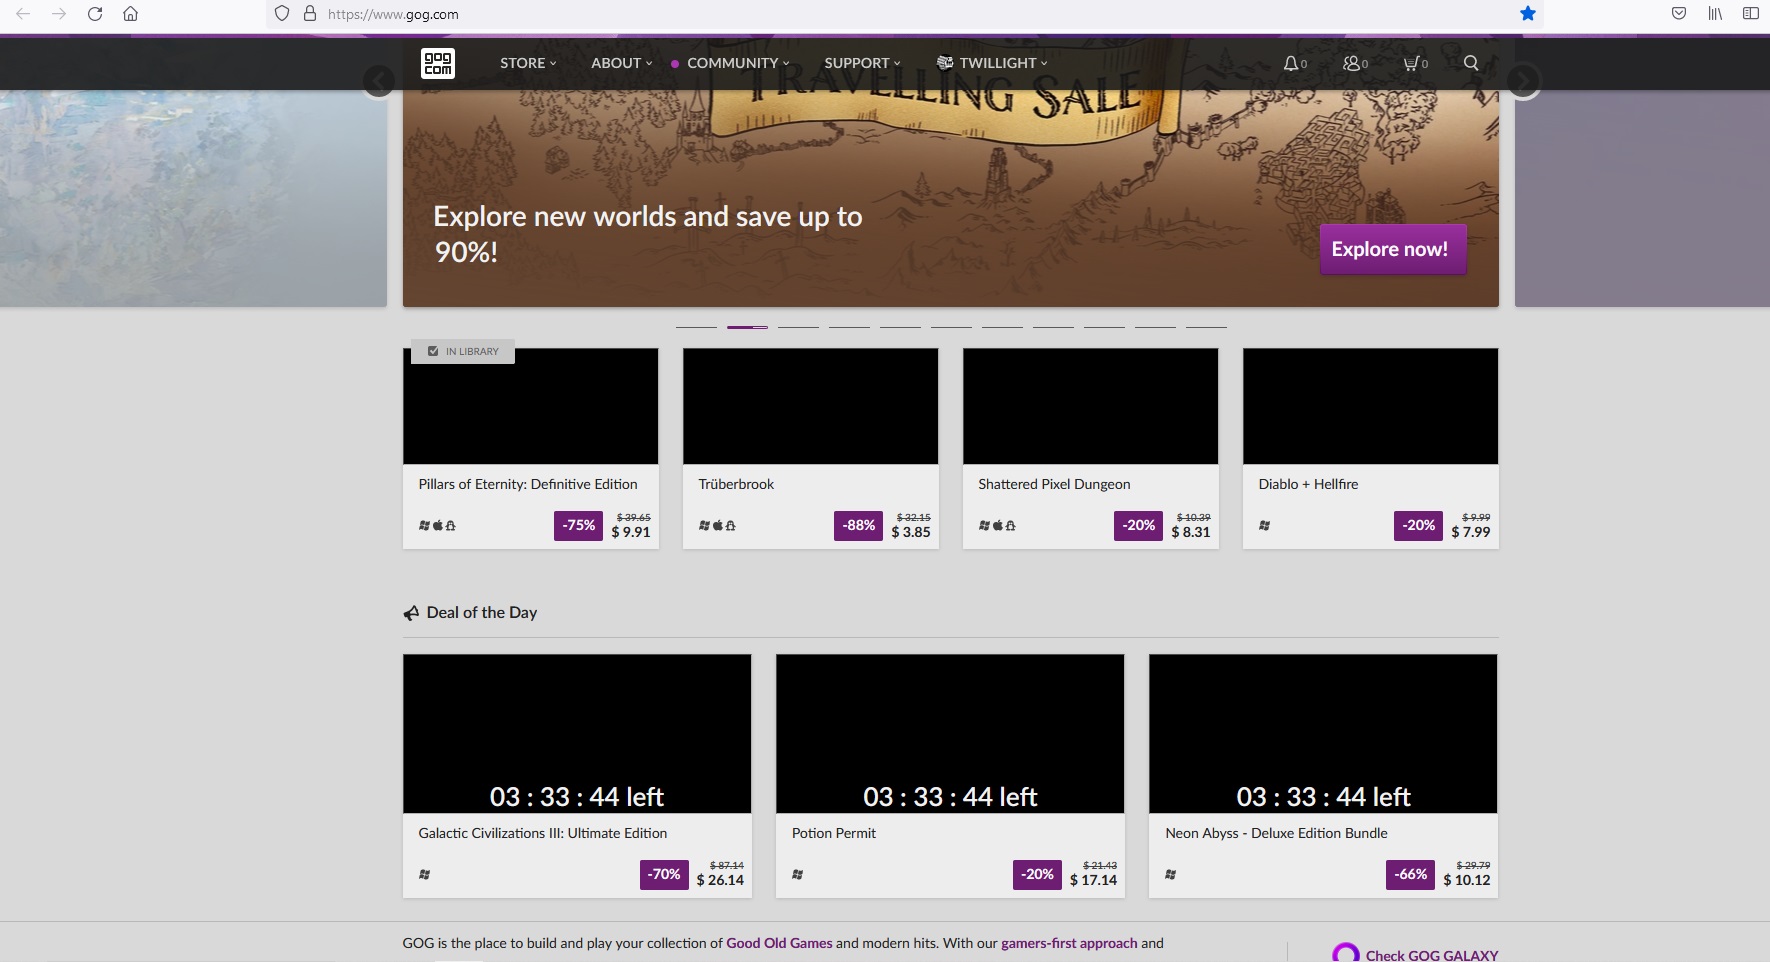This screenshot has height=962, width=1770.
Task: Click the search magnifier icon
Action: tap(1471, 63)
